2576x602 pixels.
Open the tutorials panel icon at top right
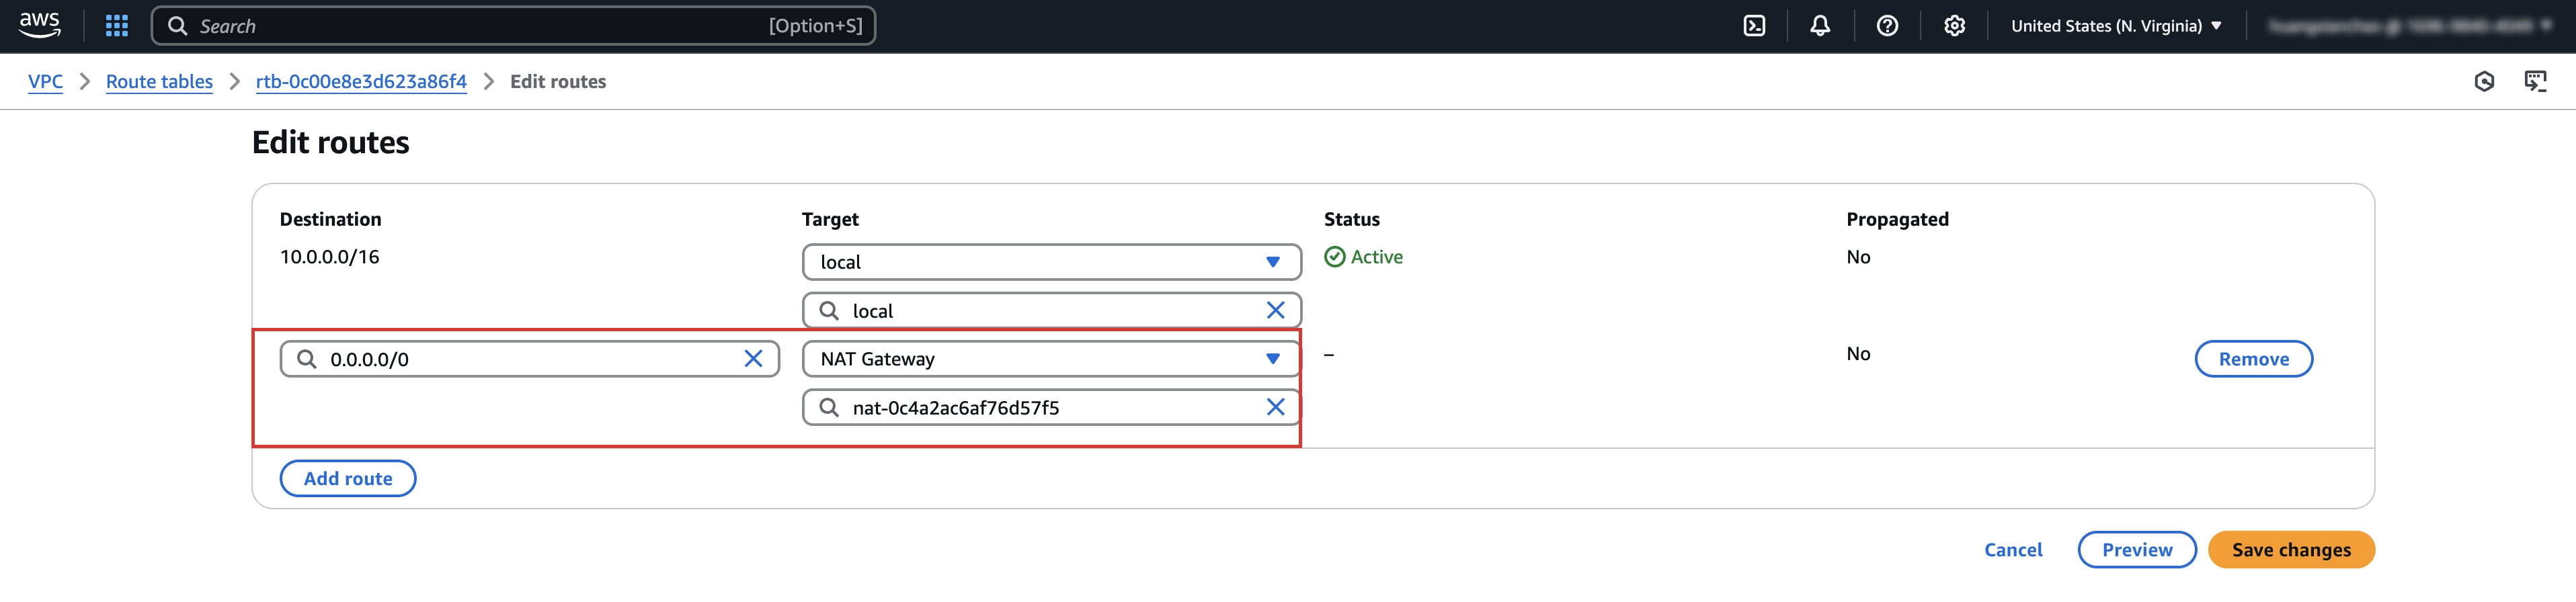(2535, 82)
